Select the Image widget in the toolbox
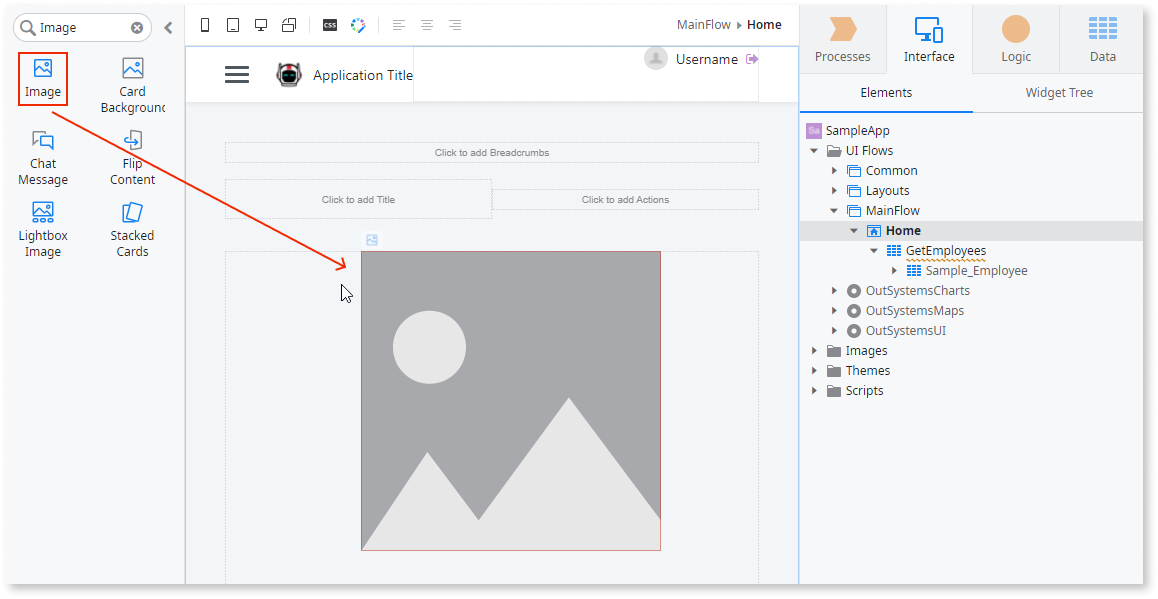The width and height of the screenshot is (1158, 599). pos(43,78)
